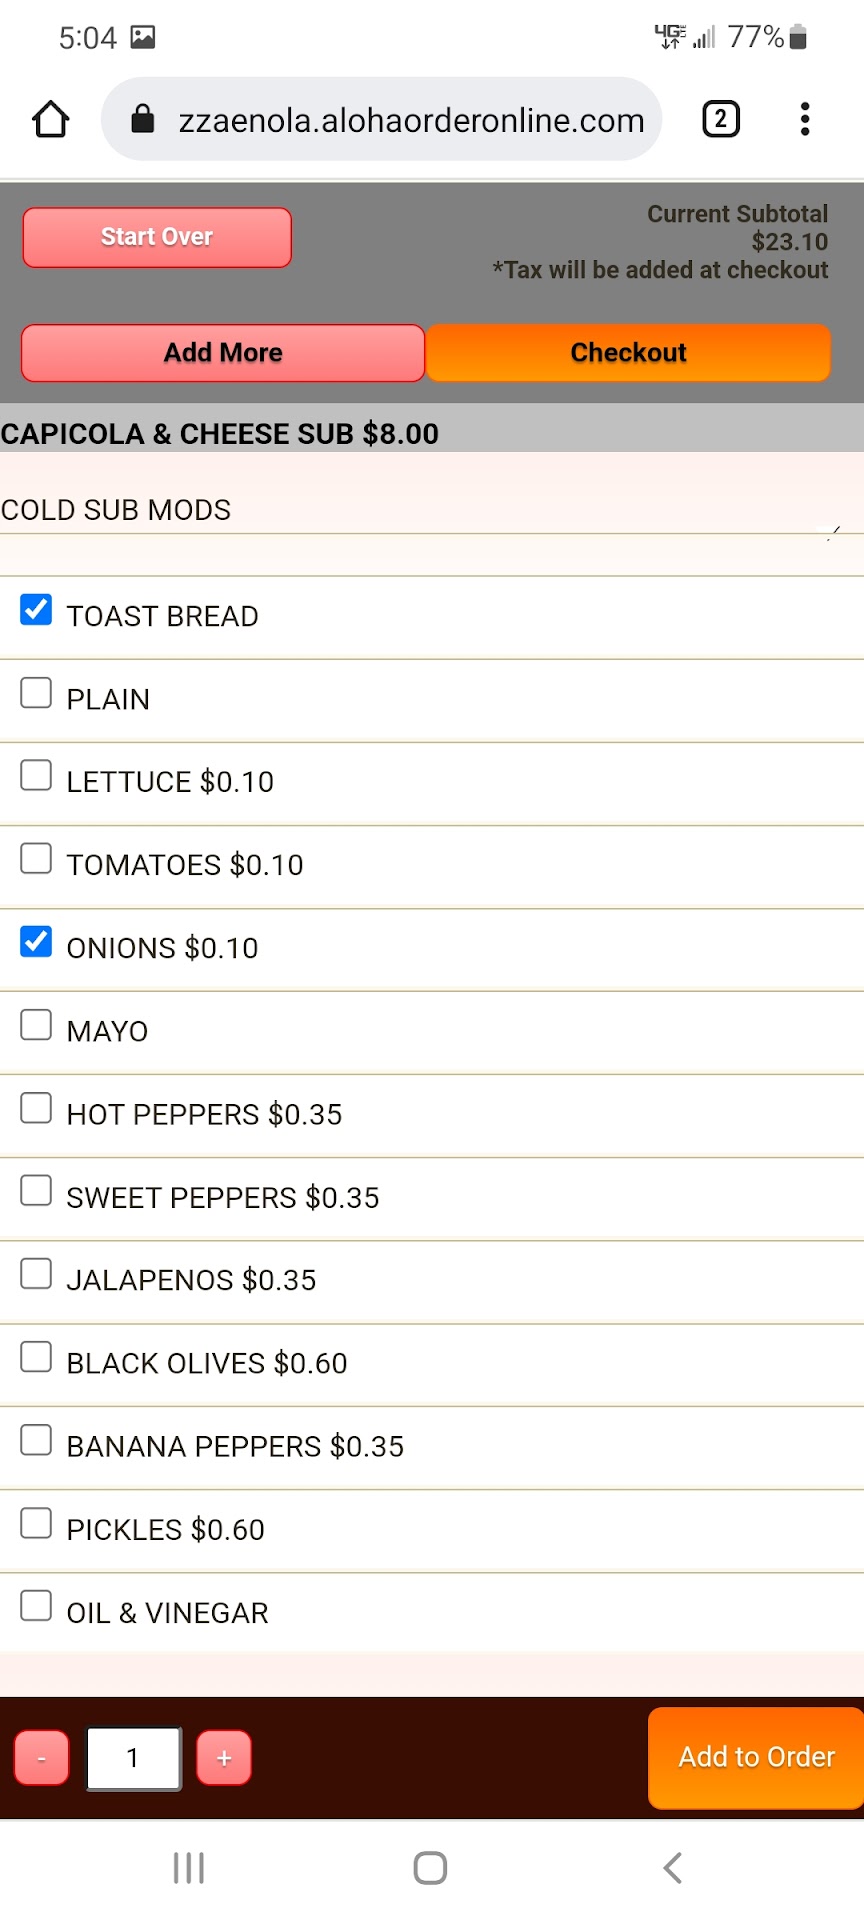Image resolution: width=864 pixels, height=1920 pixels.
Task: Open the tab switcher showing 2 tabs
Action: pyautogui.click(x=721, y=120)
